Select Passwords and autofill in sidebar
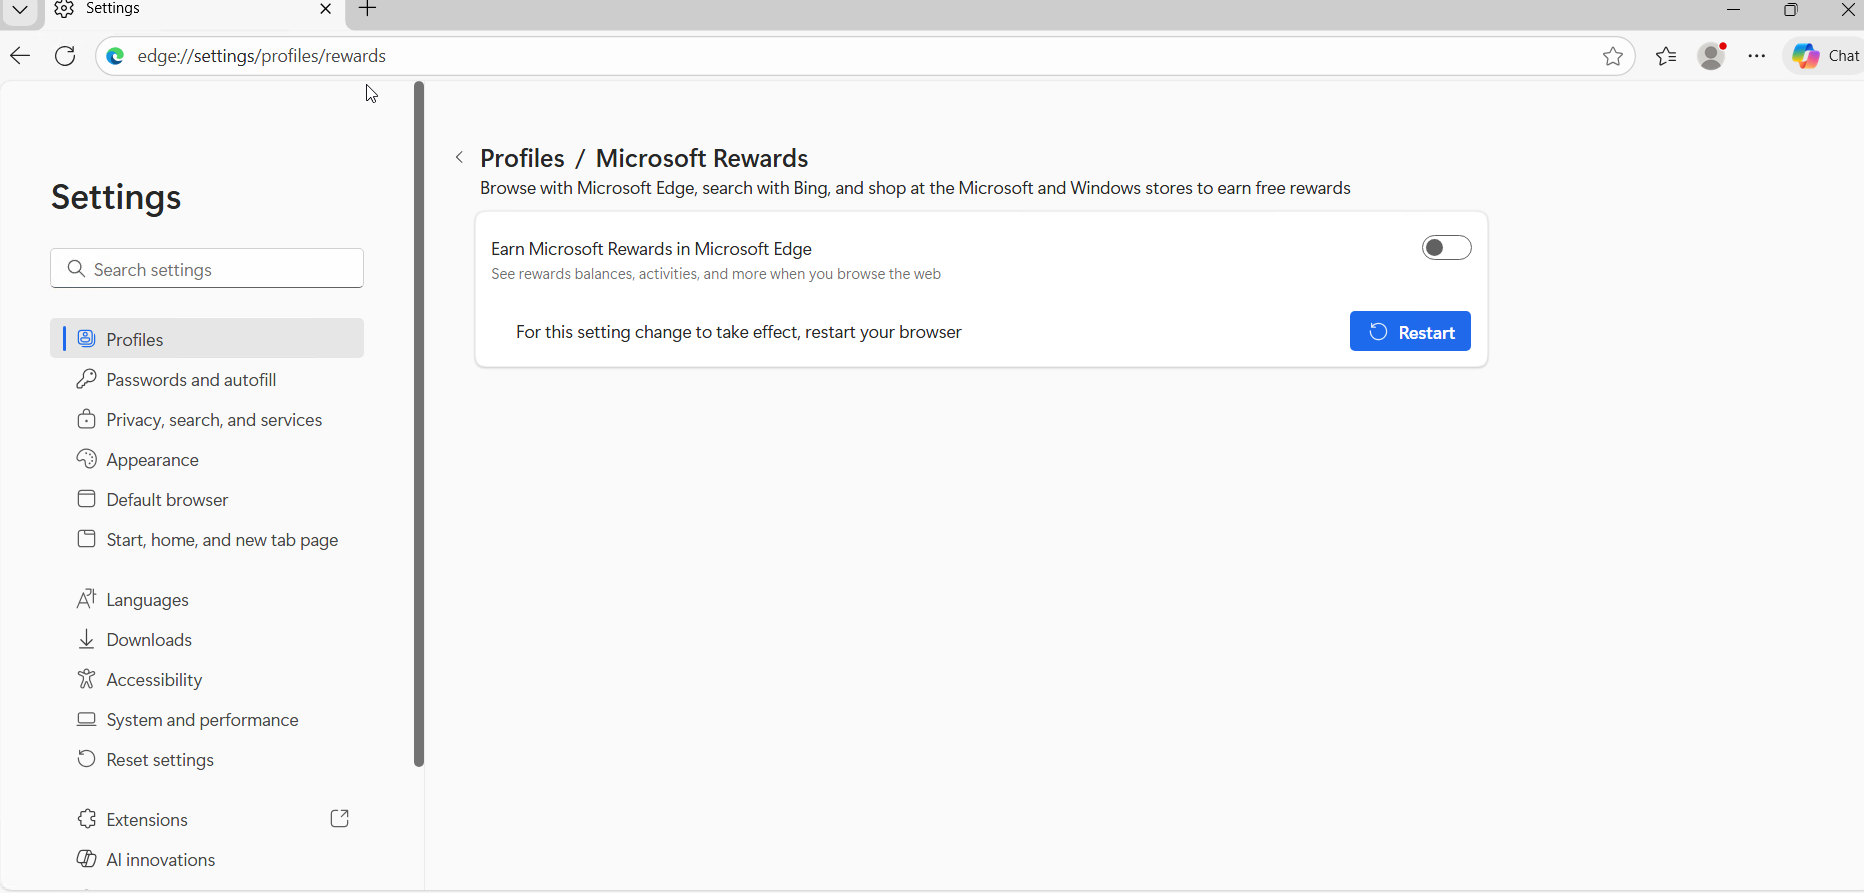 click(x=191, y=380)
